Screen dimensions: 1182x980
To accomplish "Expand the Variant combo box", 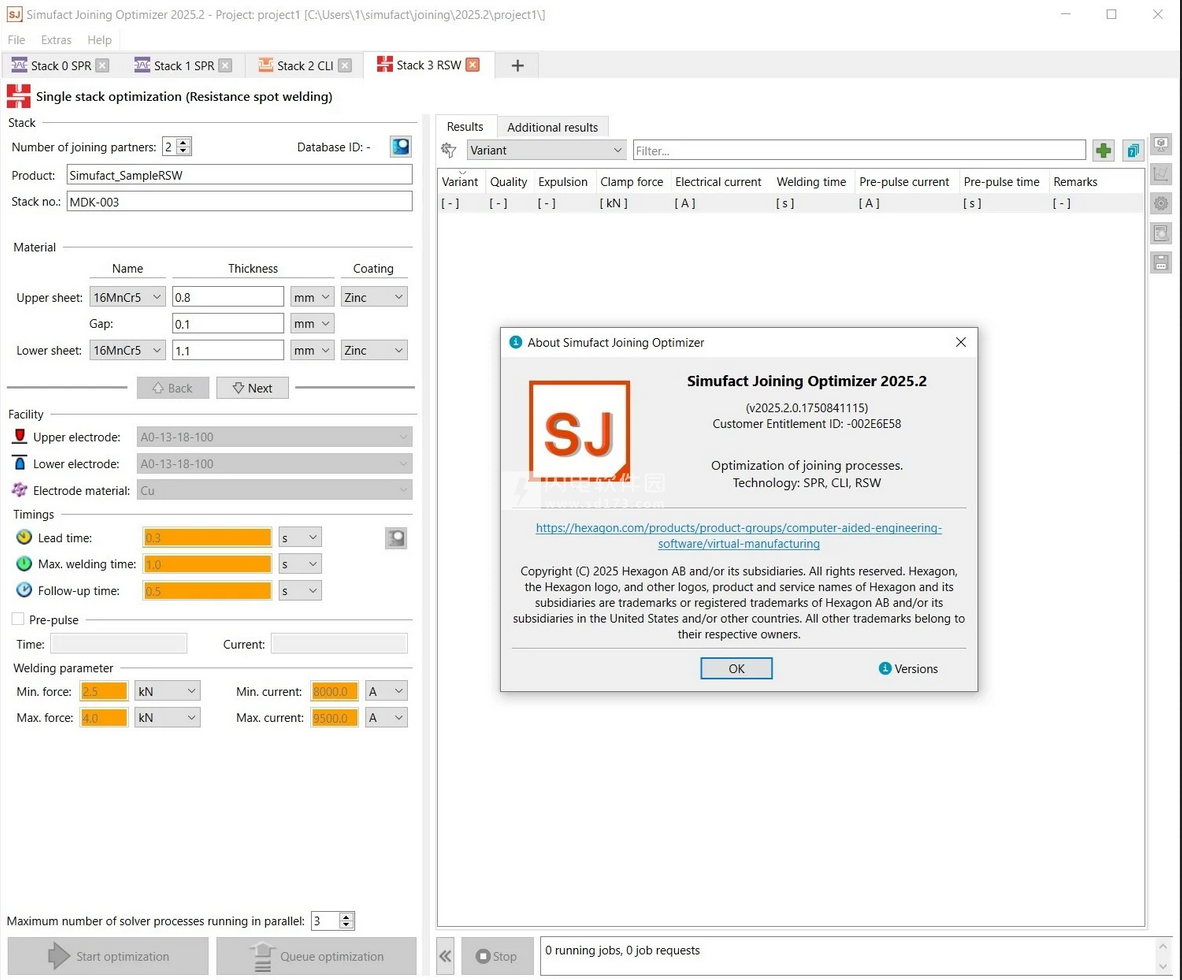I will pos(546,150).
